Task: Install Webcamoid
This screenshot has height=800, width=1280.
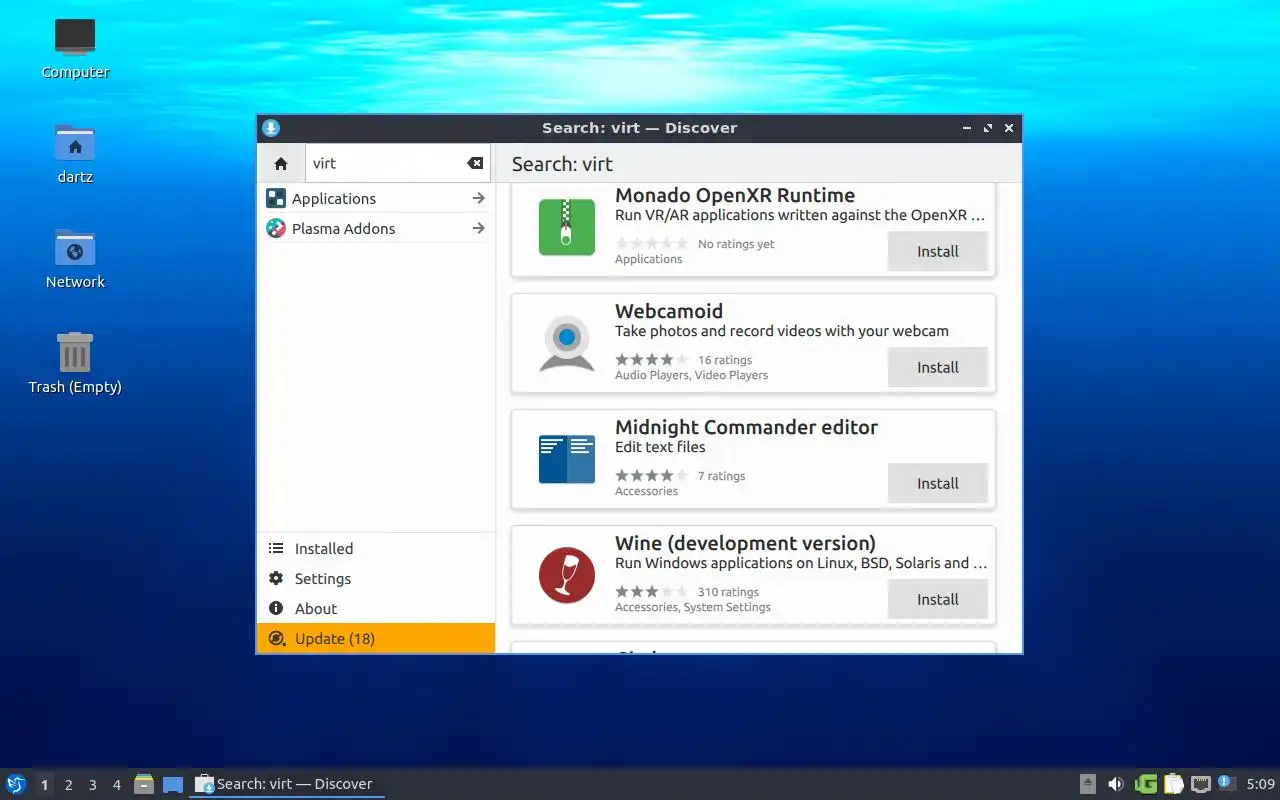Action: point(938,368)
